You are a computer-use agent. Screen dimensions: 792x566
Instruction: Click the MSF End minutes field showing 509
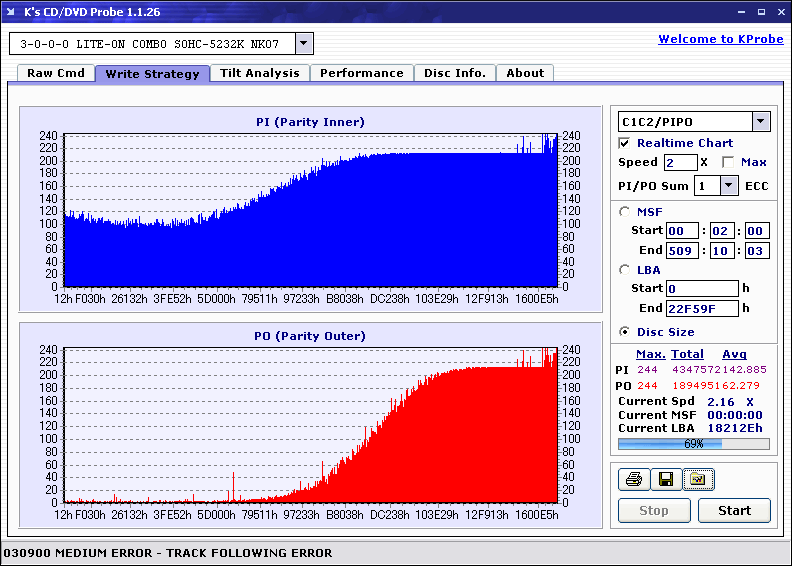click(682, 250)
